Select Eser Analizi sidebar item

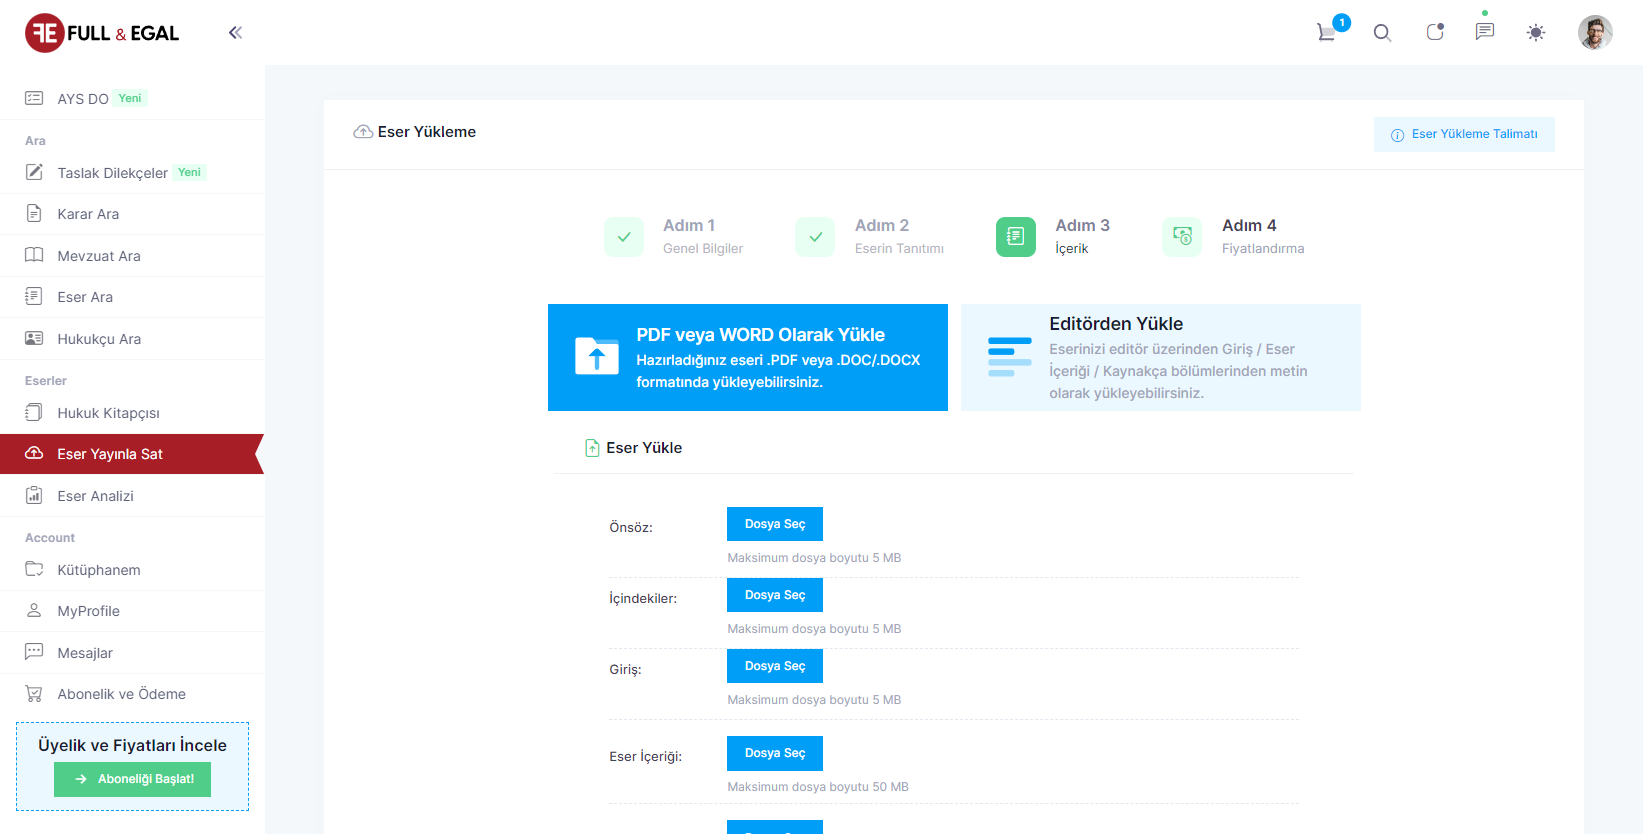[x=95, y=496]
